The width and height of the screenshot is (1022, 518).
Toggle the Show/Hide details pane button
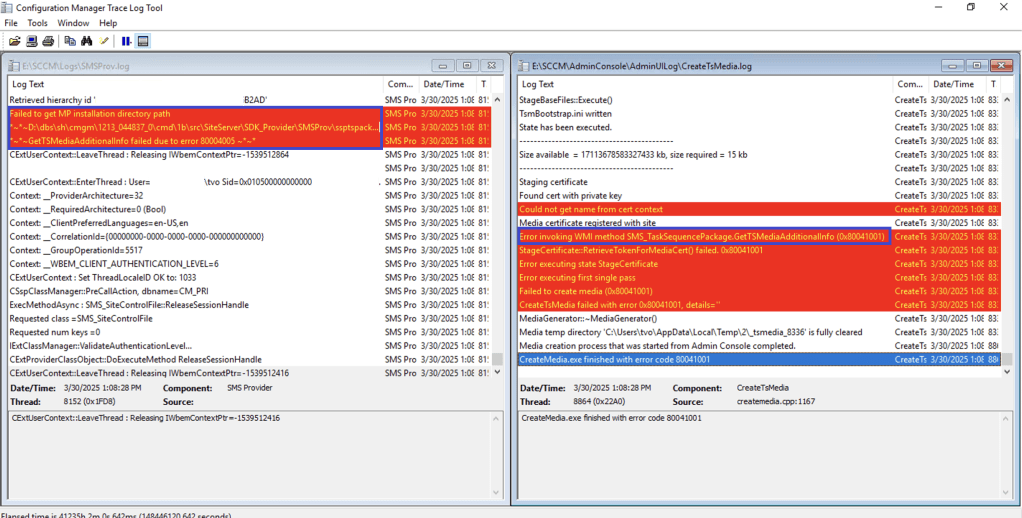(143, 41)
